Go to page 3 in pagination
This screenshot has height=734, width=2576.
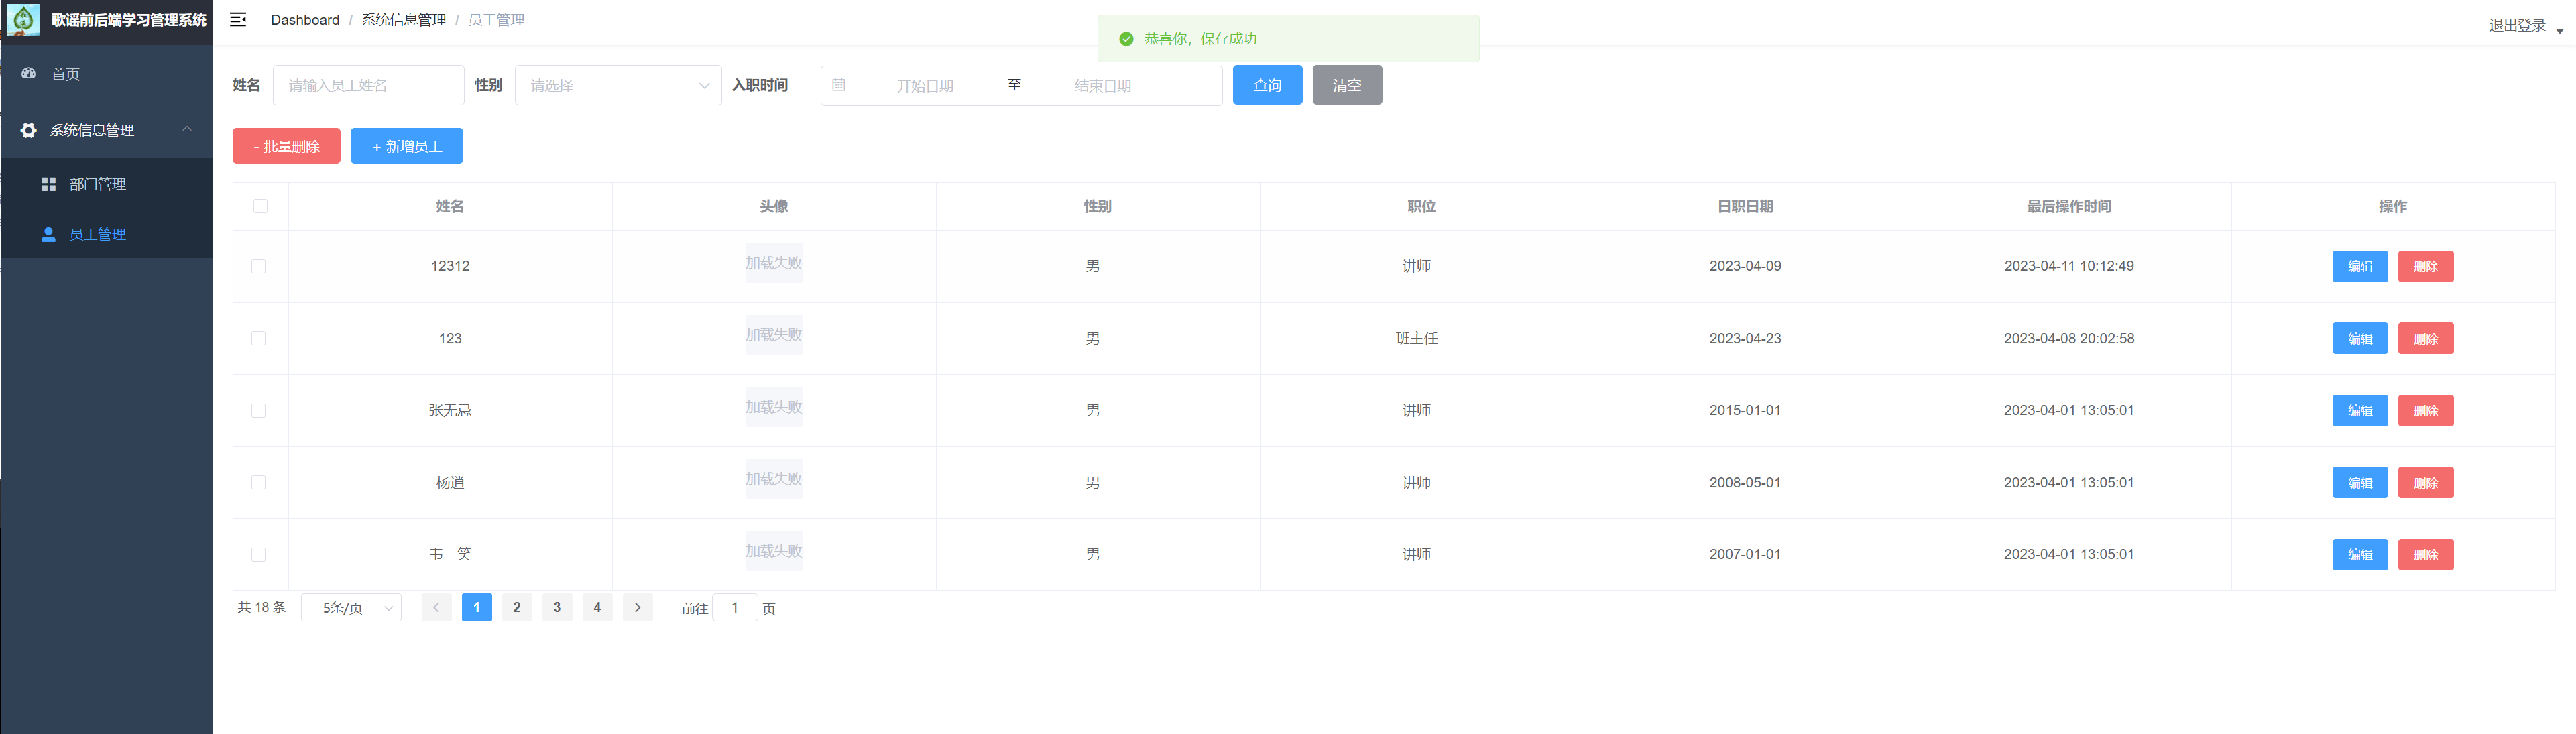coord(557,607)
